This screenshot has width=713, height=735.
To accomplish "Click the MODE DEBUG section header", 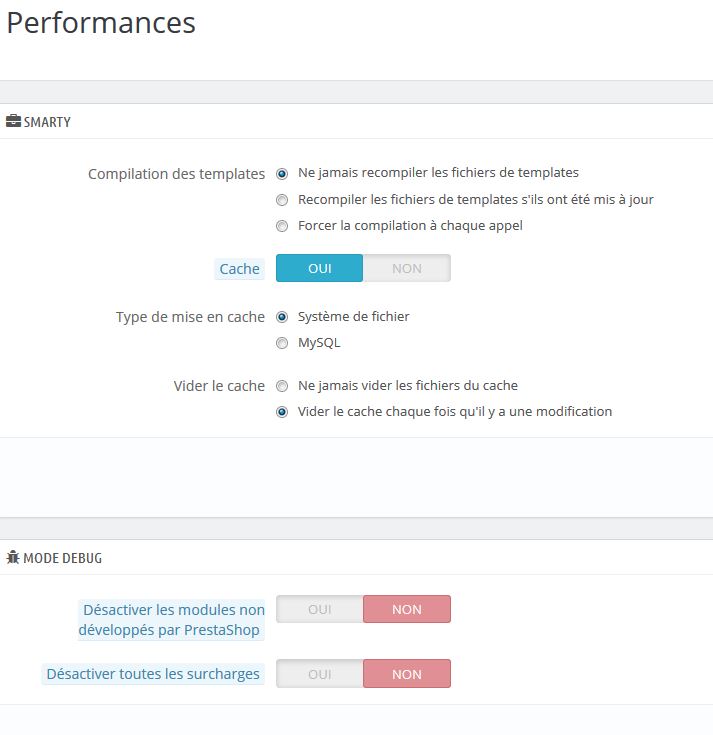I will pyautogui.click(x=62, y=558).
